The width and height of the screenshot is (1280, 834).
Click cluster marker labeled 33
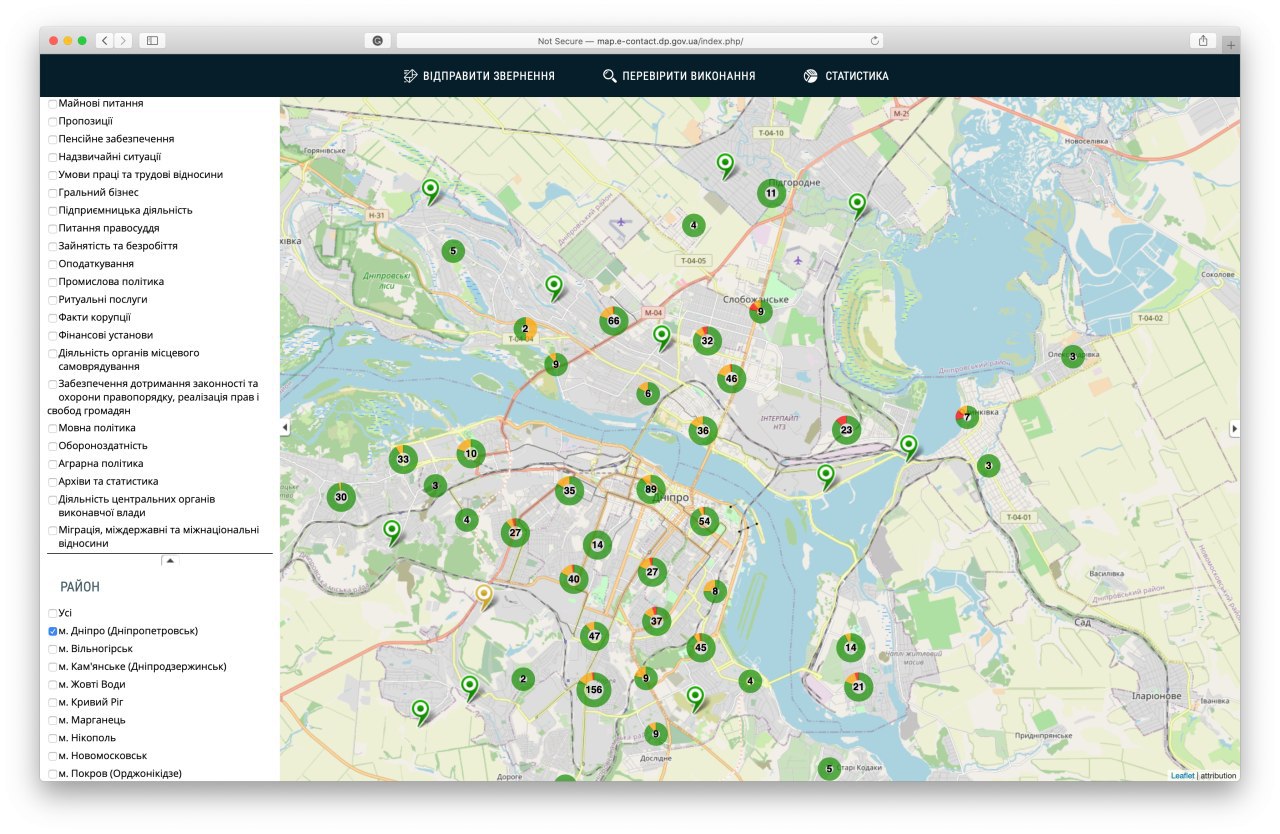403,459
